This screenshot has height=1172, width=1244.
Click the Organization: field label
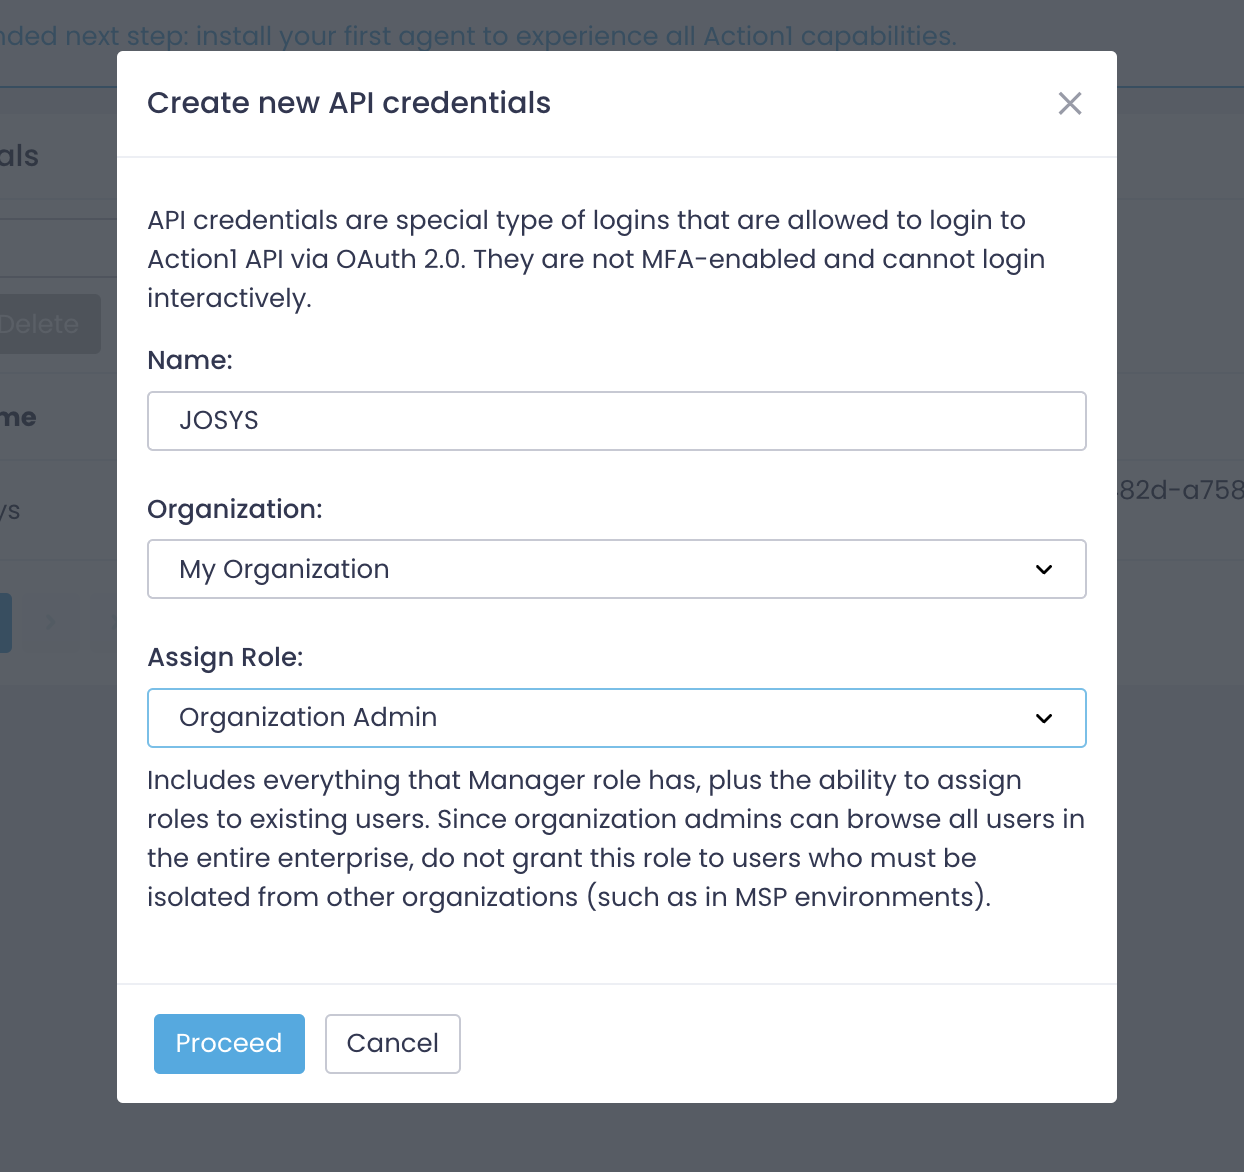(235, 509)
